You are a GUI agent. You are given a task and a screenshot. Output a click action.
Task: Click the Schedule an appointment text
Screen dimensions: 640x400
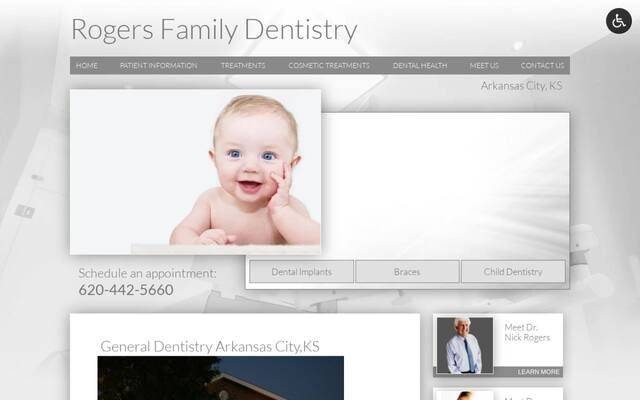click(147, 273)
